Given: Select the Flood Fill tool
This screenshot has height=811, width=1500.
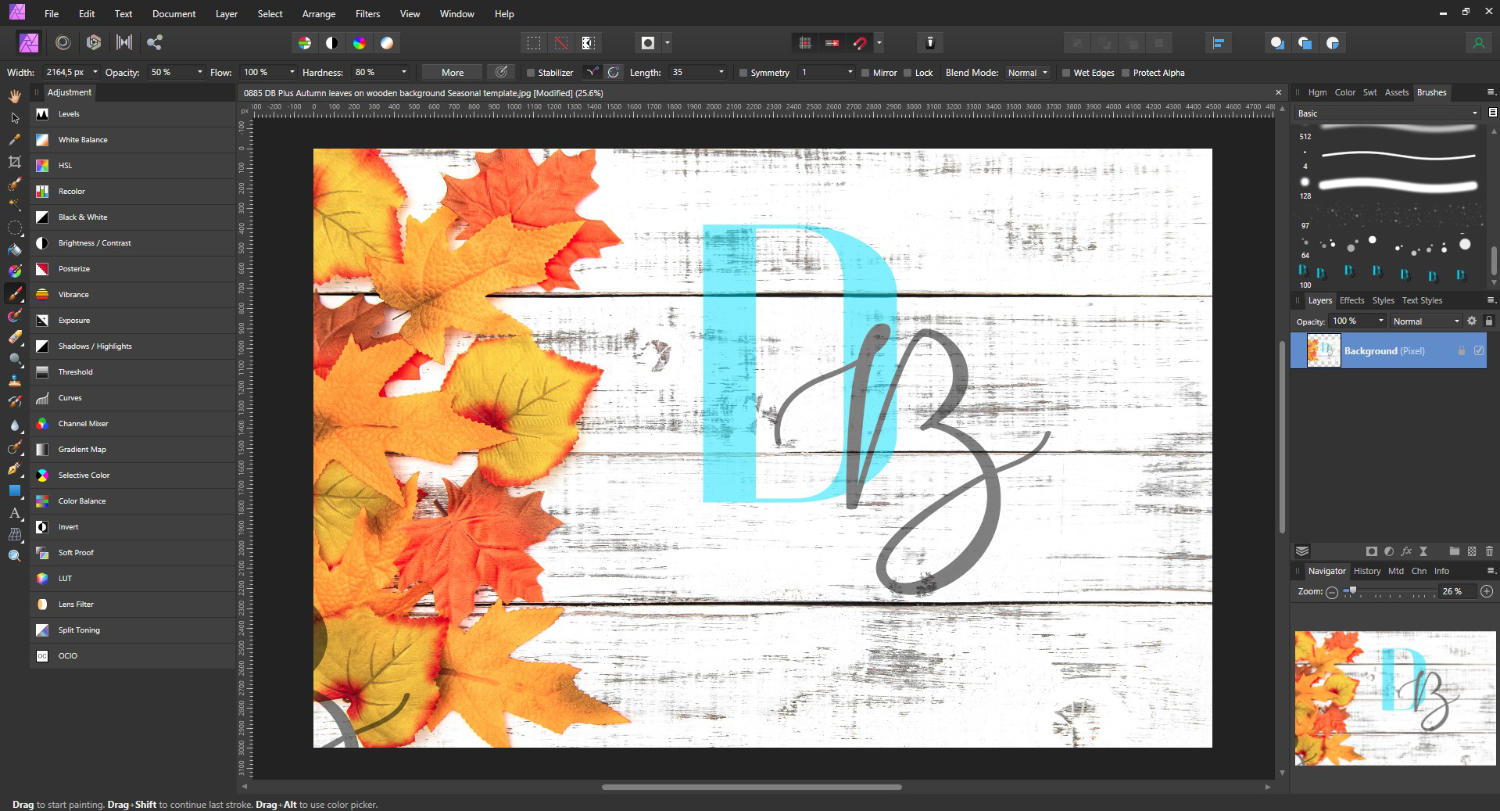Looking at the screenshot, I should pos(15,250).
